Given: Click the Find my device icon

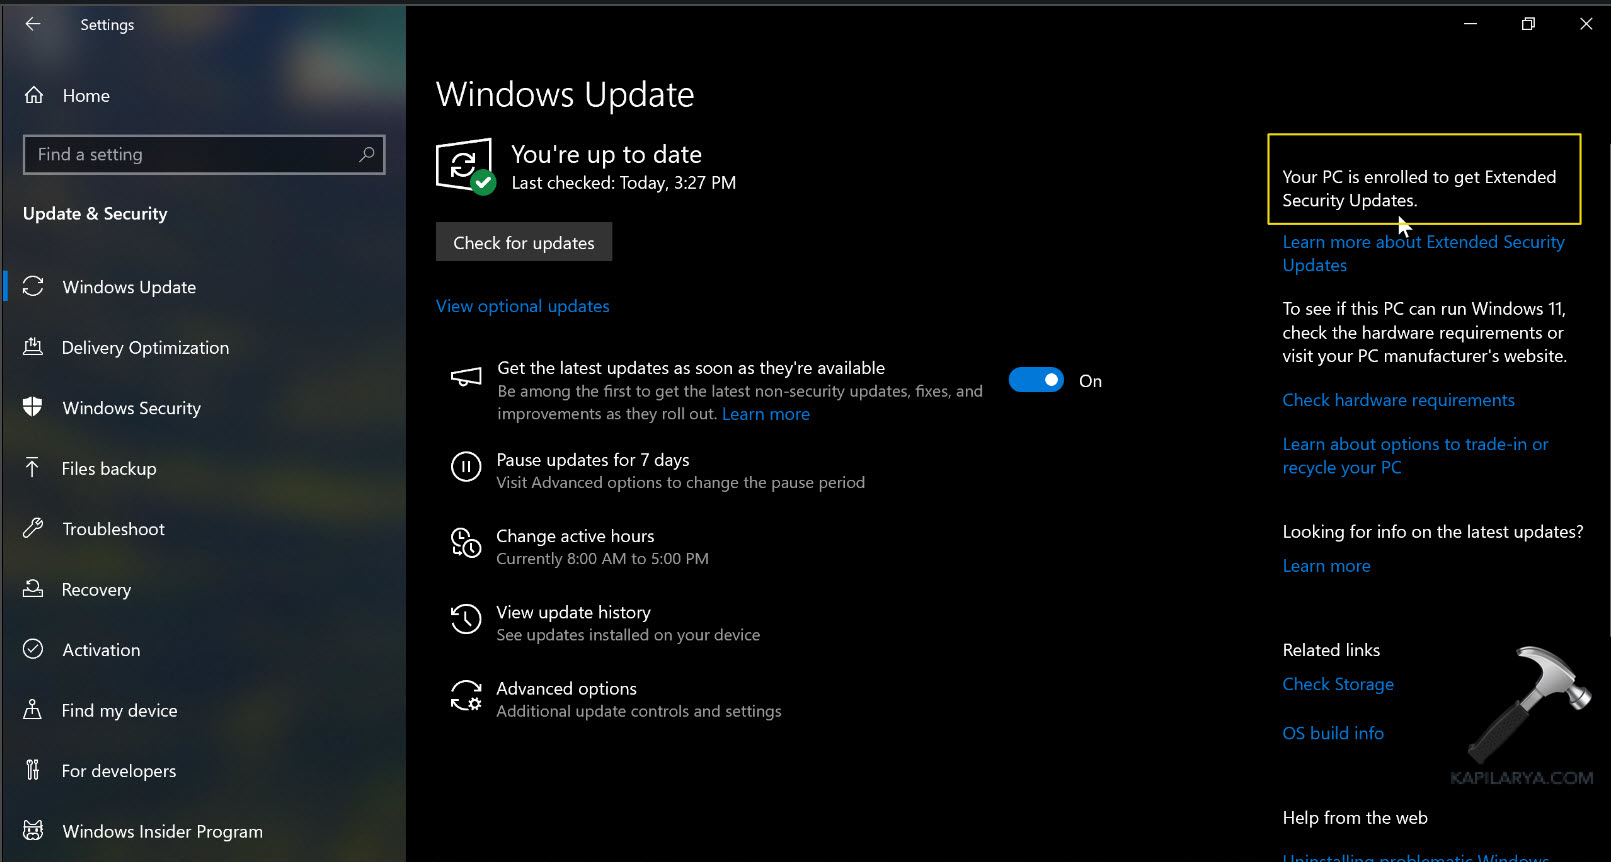Looking at the screenshot, I should pos(33,710).
